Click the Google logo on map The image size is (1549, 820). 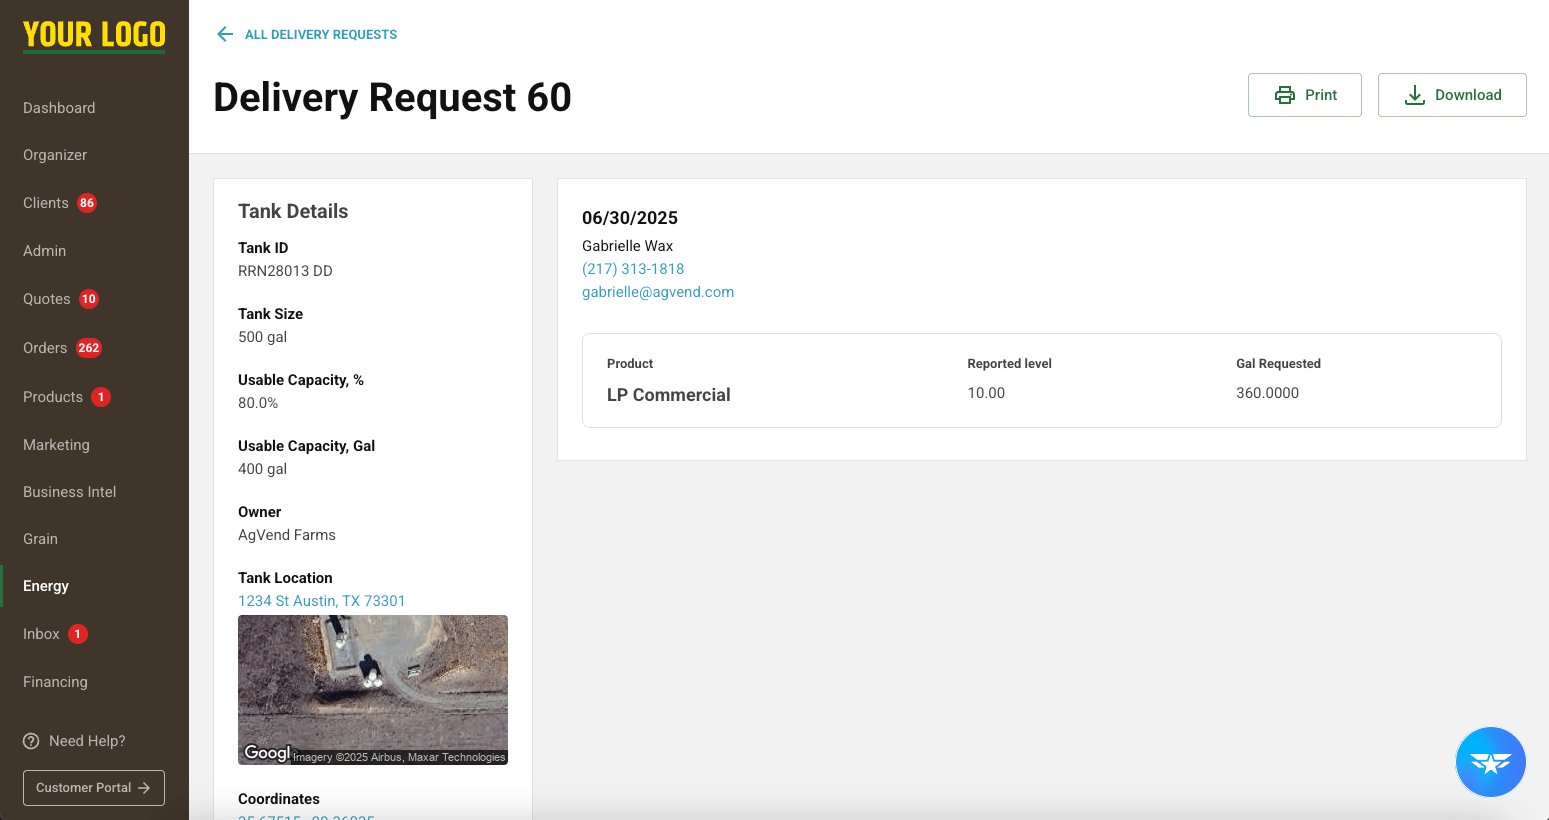tap(267, 753)
